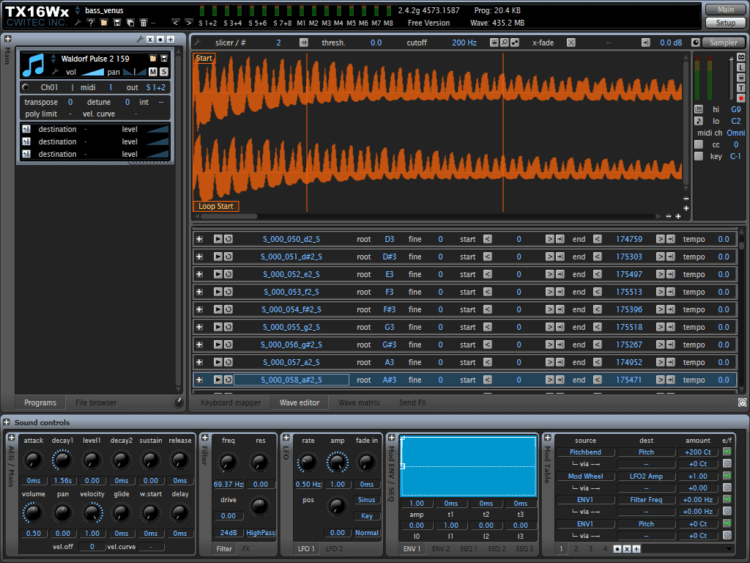Nudge start right for S_000_051_d#2_S
The width and height of the screenshot is (750, 563).
pos(550,257)
